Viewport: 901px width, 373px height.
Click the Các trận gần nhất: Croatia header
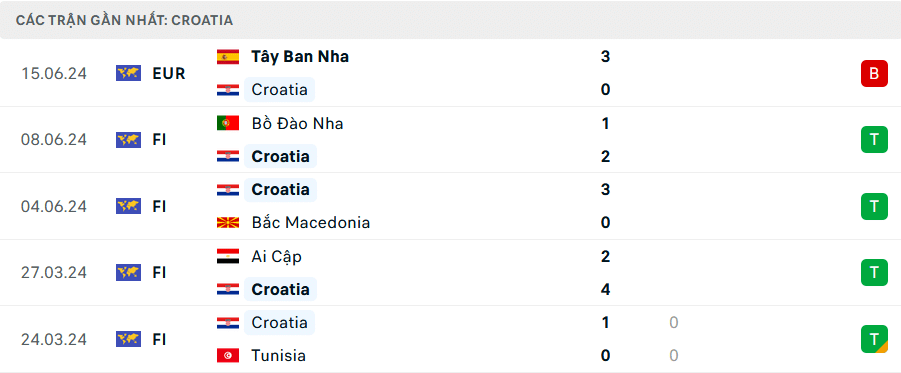click(x=124, y=20)
